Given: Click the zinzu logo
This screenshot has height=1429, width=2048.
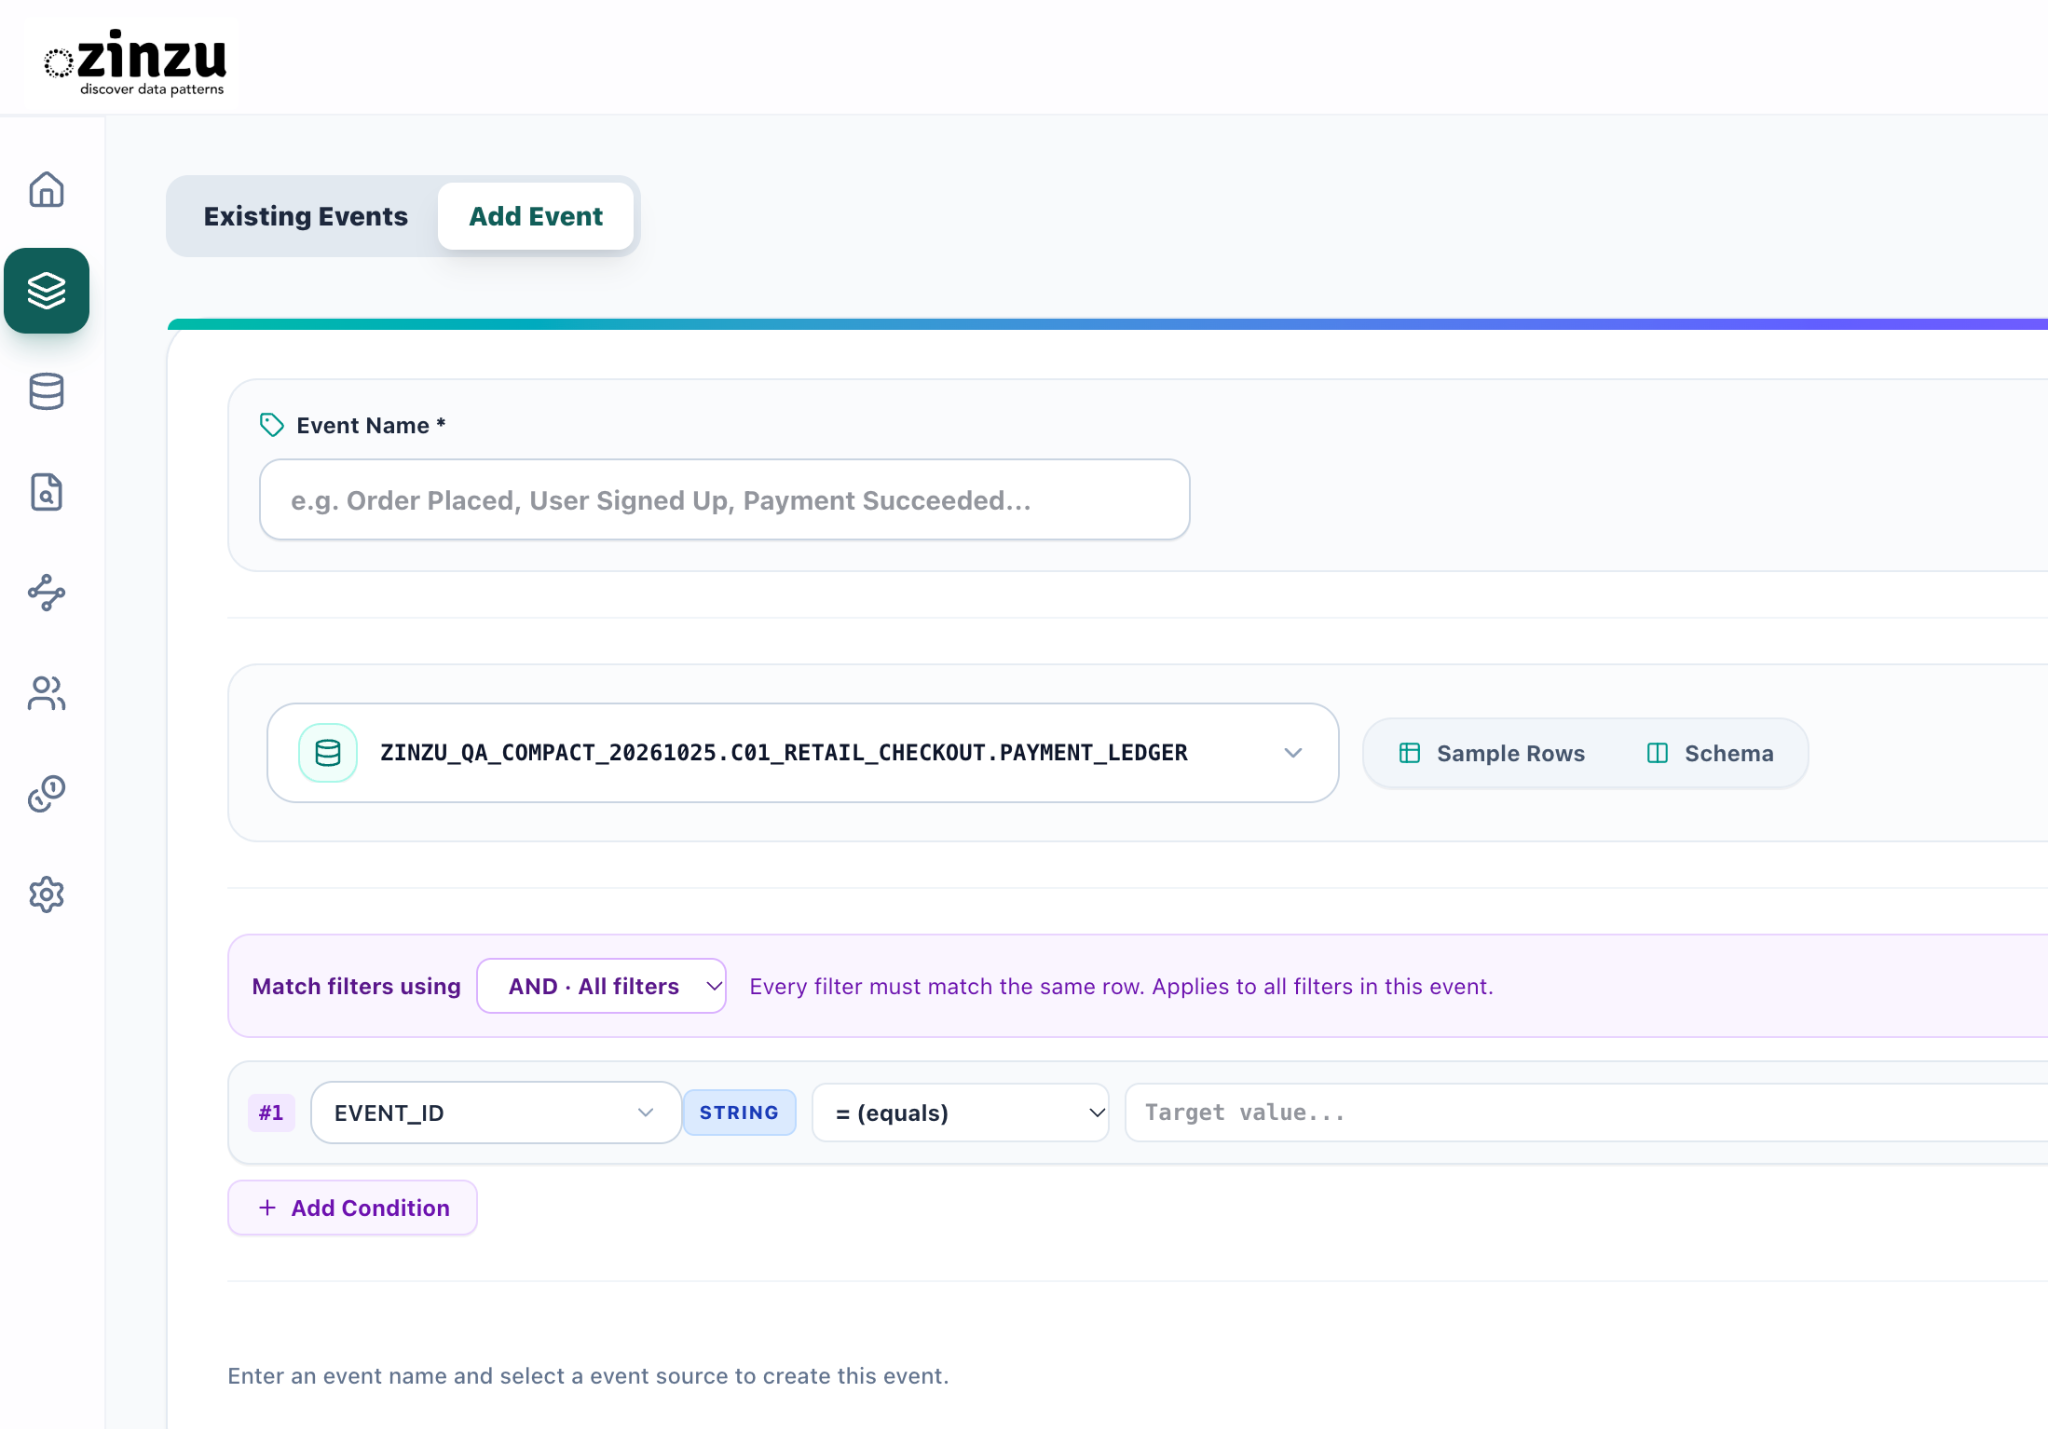Looking at the screenshot, I should tap(136, 62).
